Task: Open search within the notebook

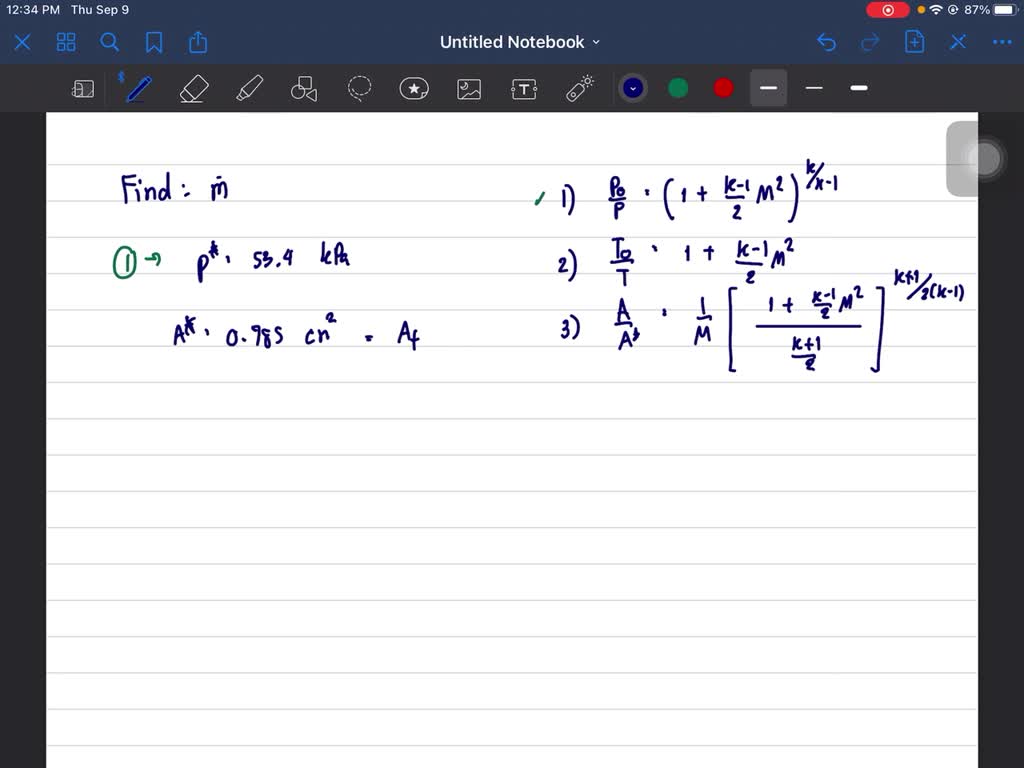Action: [x=110, y=42]
